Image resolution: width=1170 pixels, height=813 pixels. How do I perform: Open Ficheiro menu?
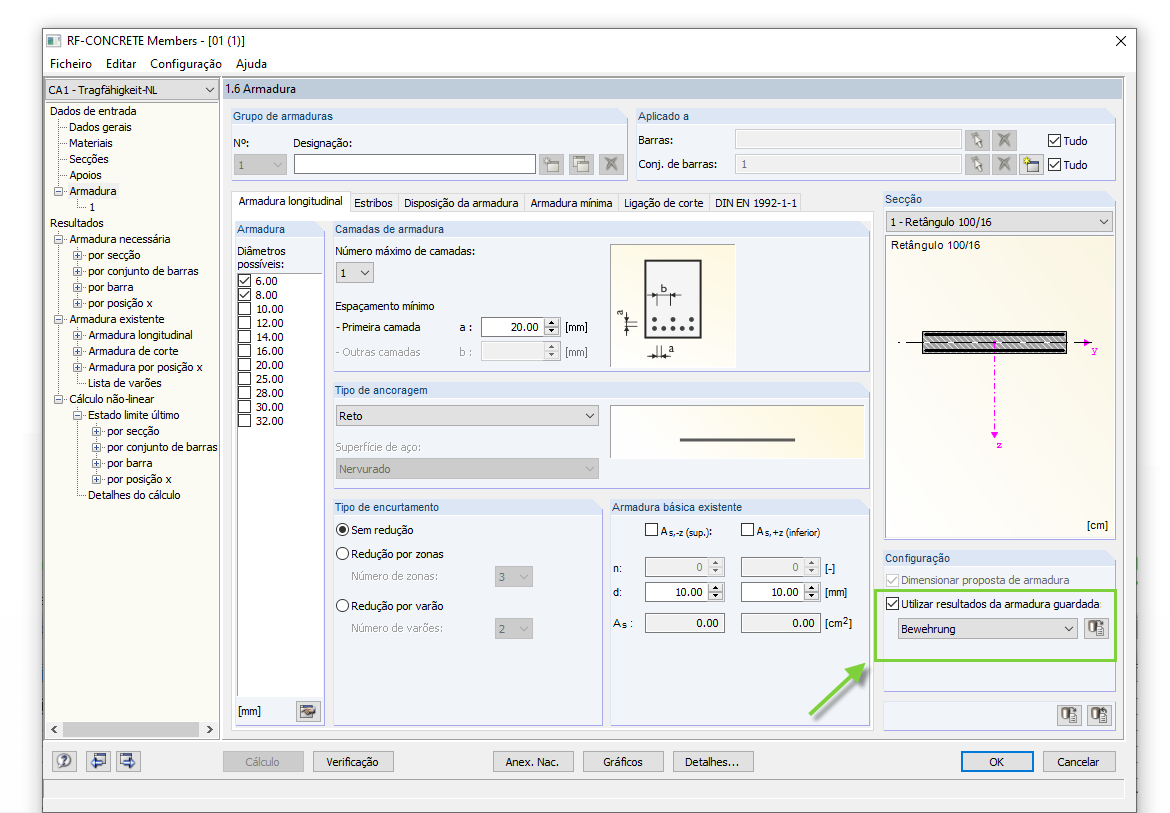click(71, 64)
